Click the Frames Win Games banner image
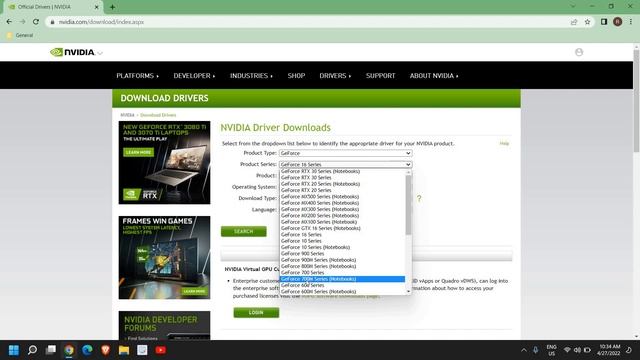The image size is (640, 360). (x=164, y=258)
